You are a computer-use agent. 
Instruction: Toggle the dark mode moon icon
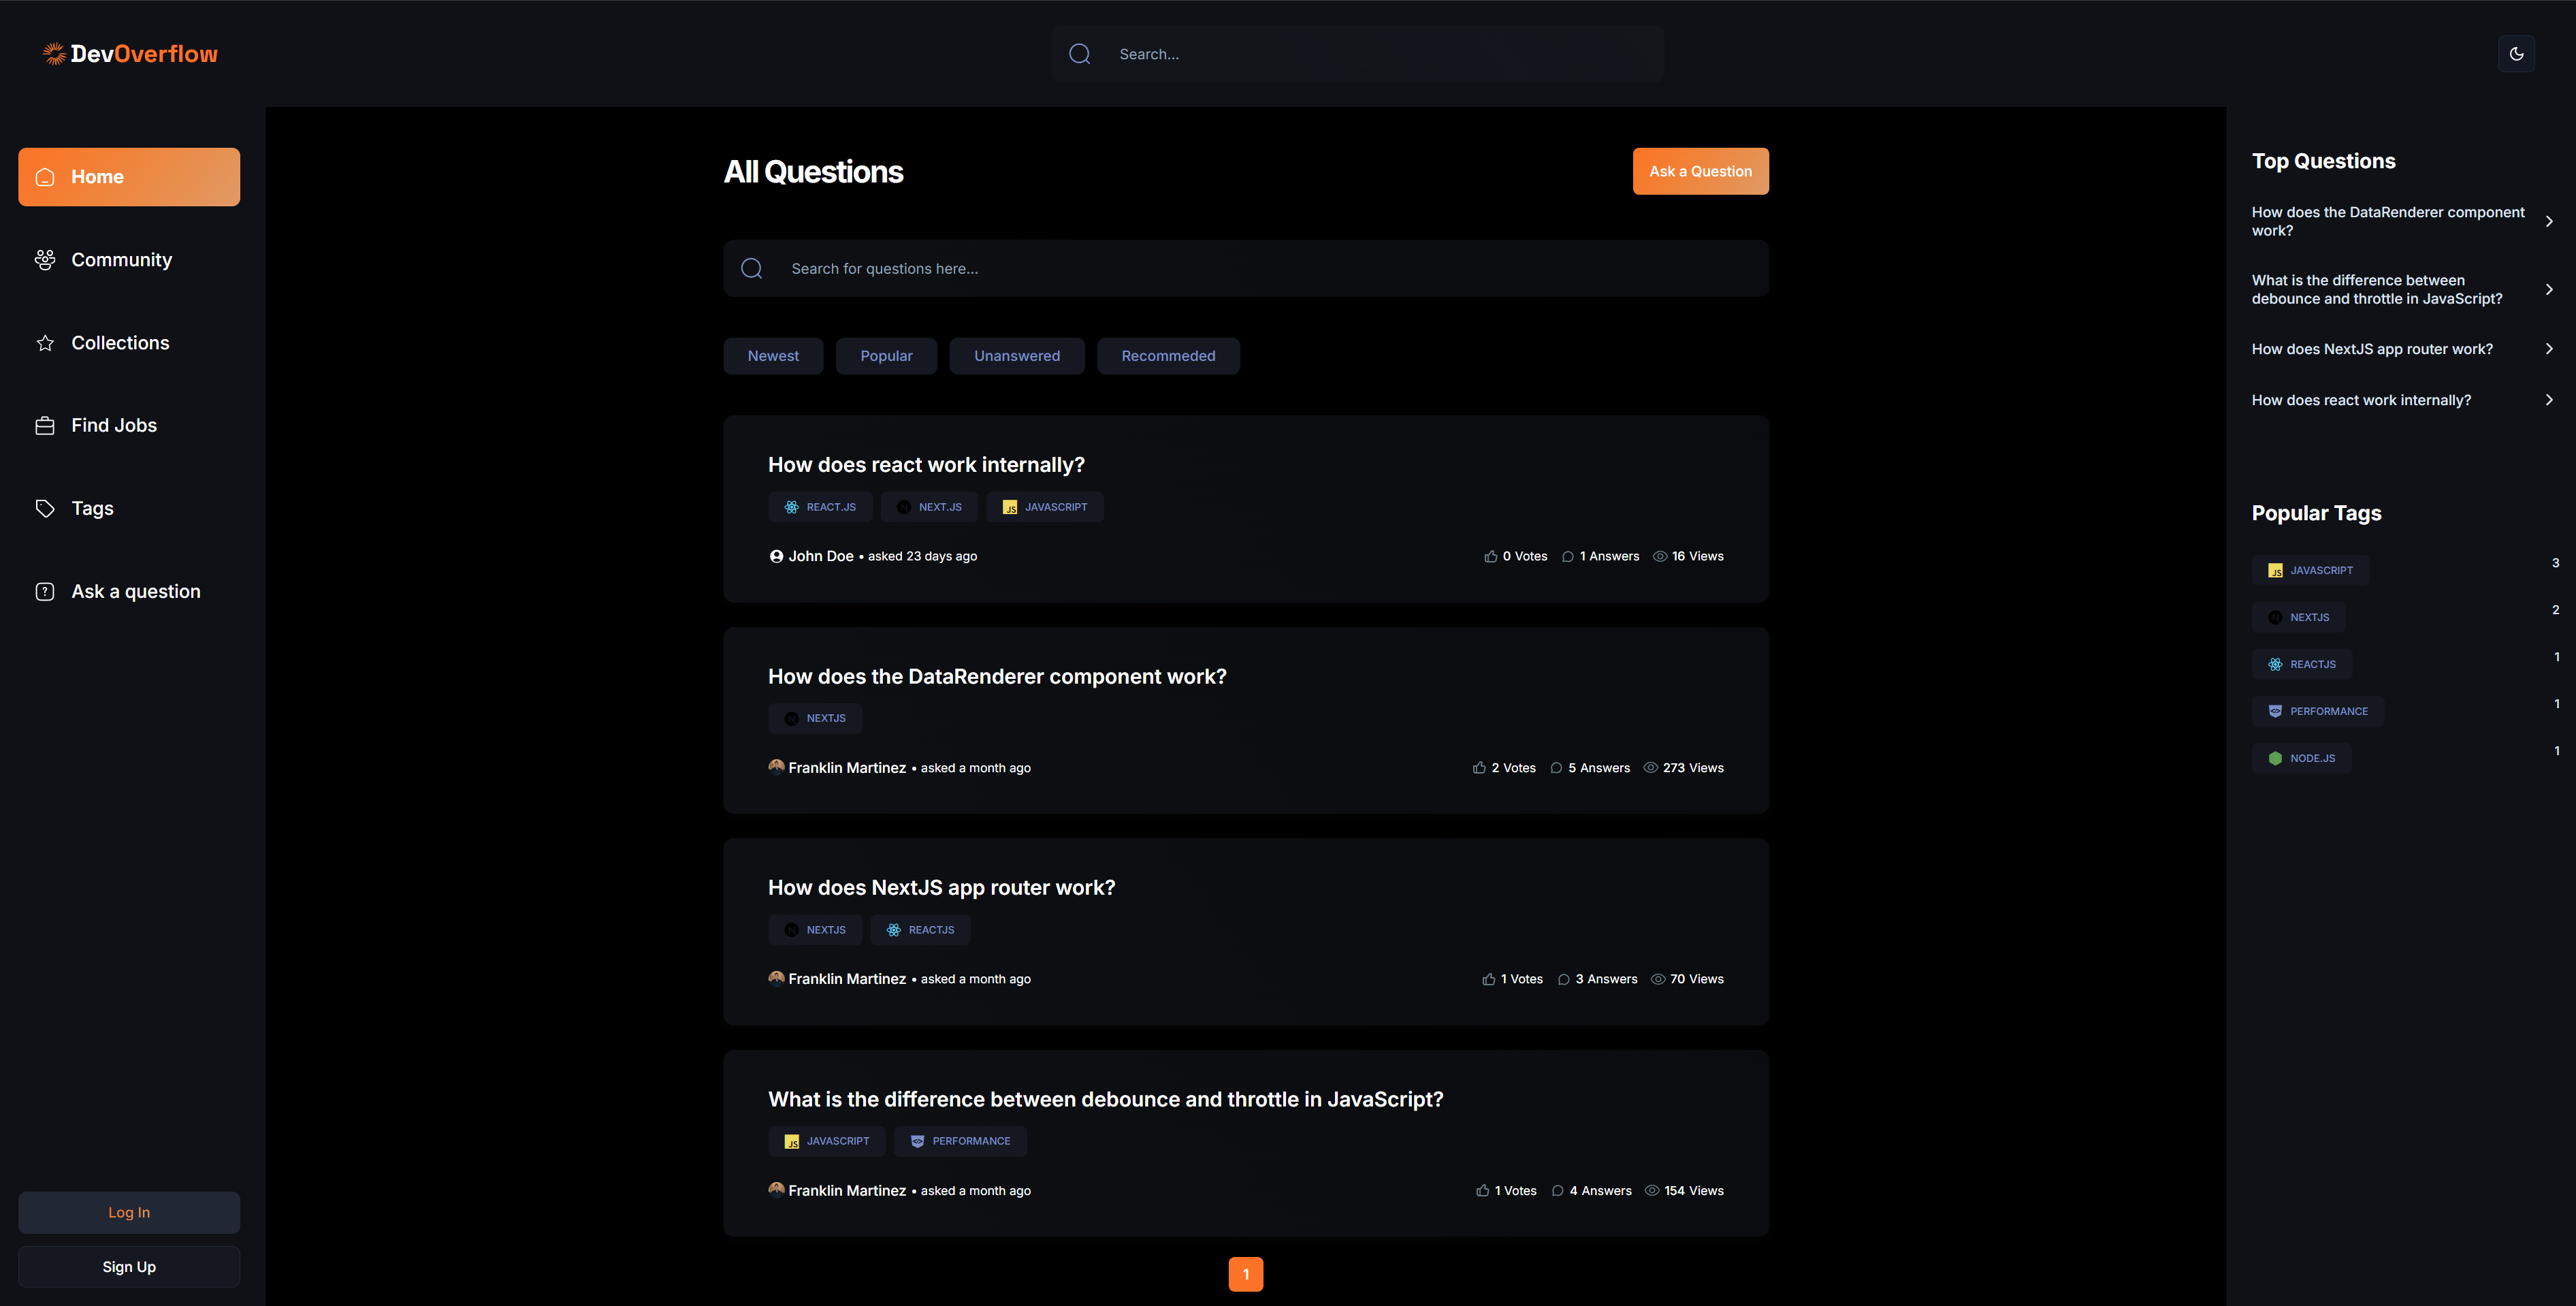2516,54
